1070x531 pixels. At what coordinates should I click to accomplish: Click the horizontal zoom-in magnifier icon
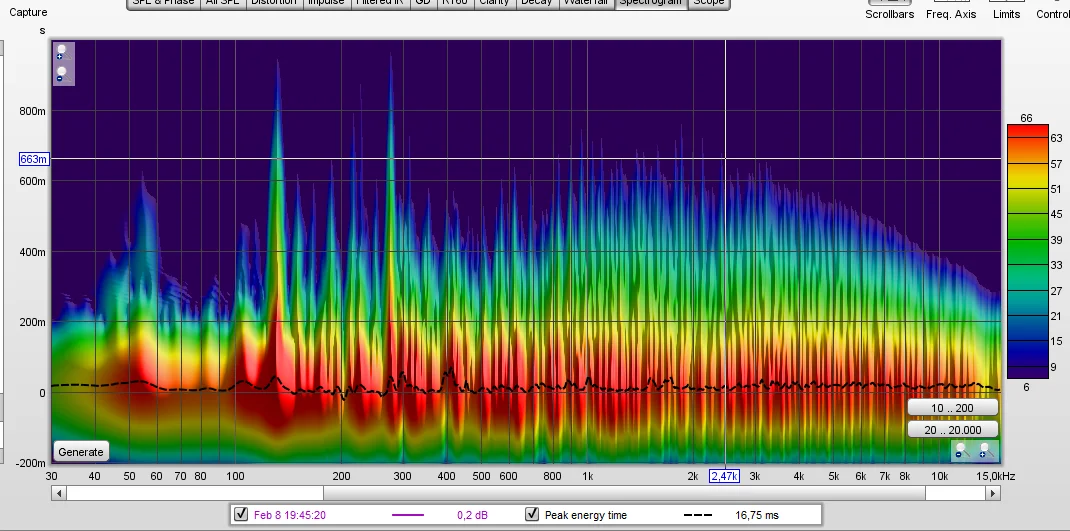tap(985, 450)
